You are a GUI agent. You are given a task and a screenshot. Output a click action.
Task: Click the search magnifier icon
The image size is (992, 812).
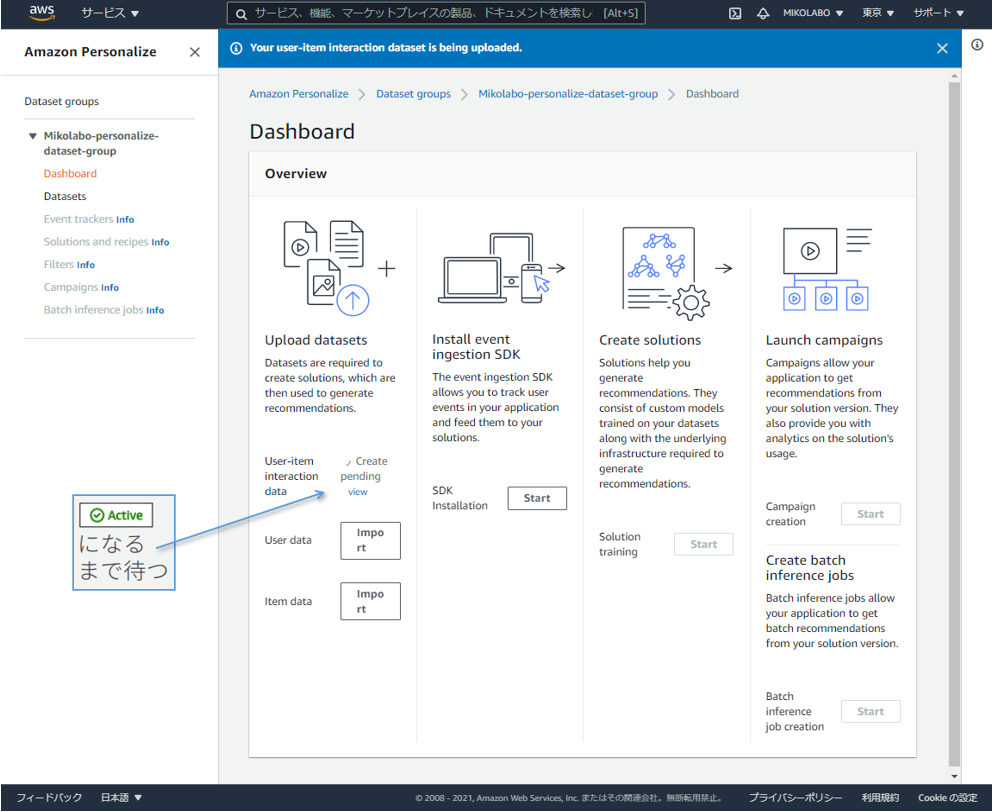click(241, 14)
